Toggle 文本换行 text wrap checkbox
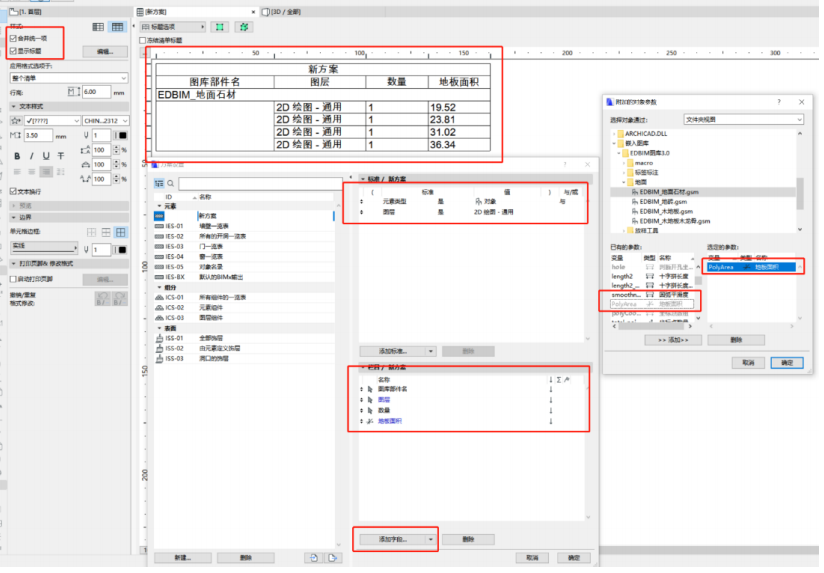Viewport: 824px width, 573px height. (14, 192)
